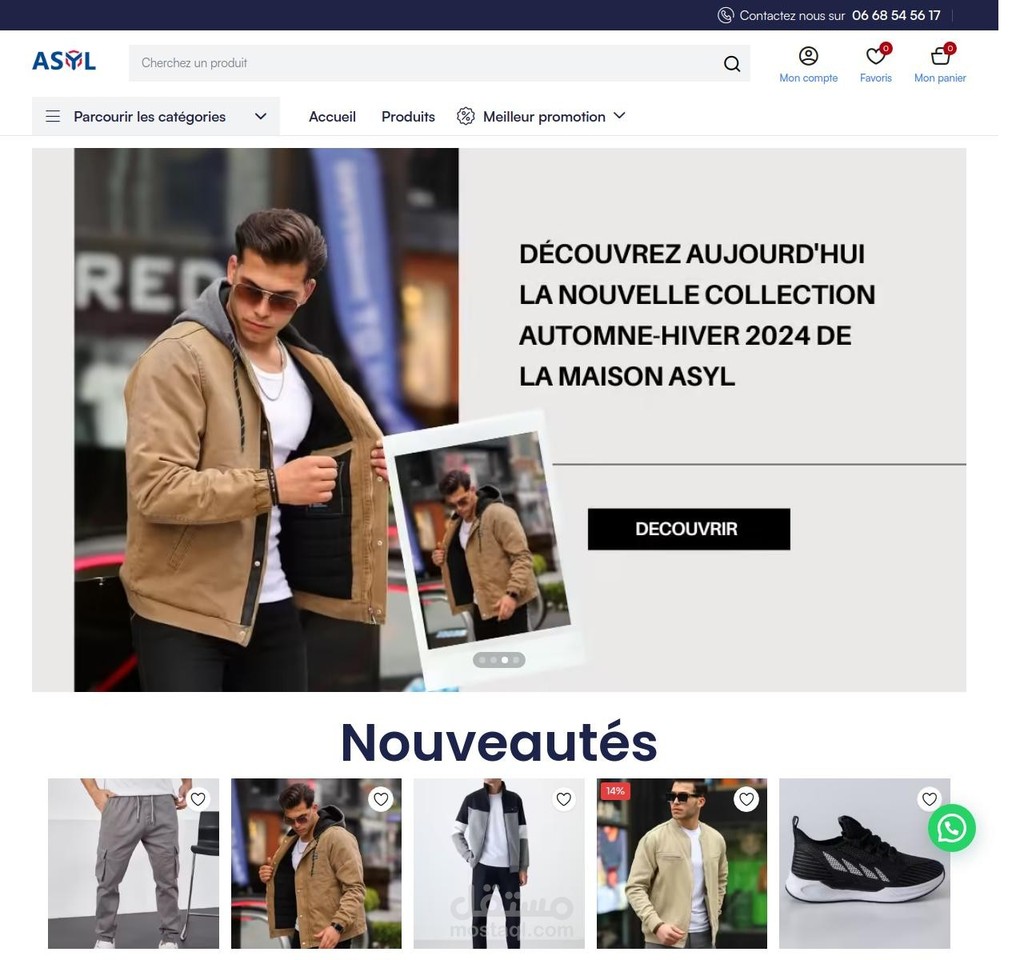Image resolution: width=1024 pixels, height=960 pixels.
Task: Favorite the grey cargo pants product
Action: (x=198, y=799)
